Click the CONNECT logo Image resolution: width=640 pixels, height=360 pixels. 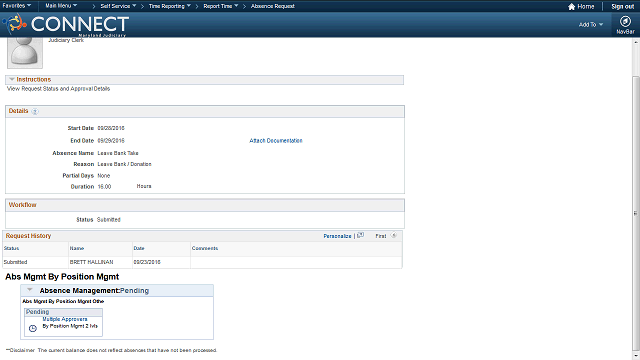coord(67,24)
